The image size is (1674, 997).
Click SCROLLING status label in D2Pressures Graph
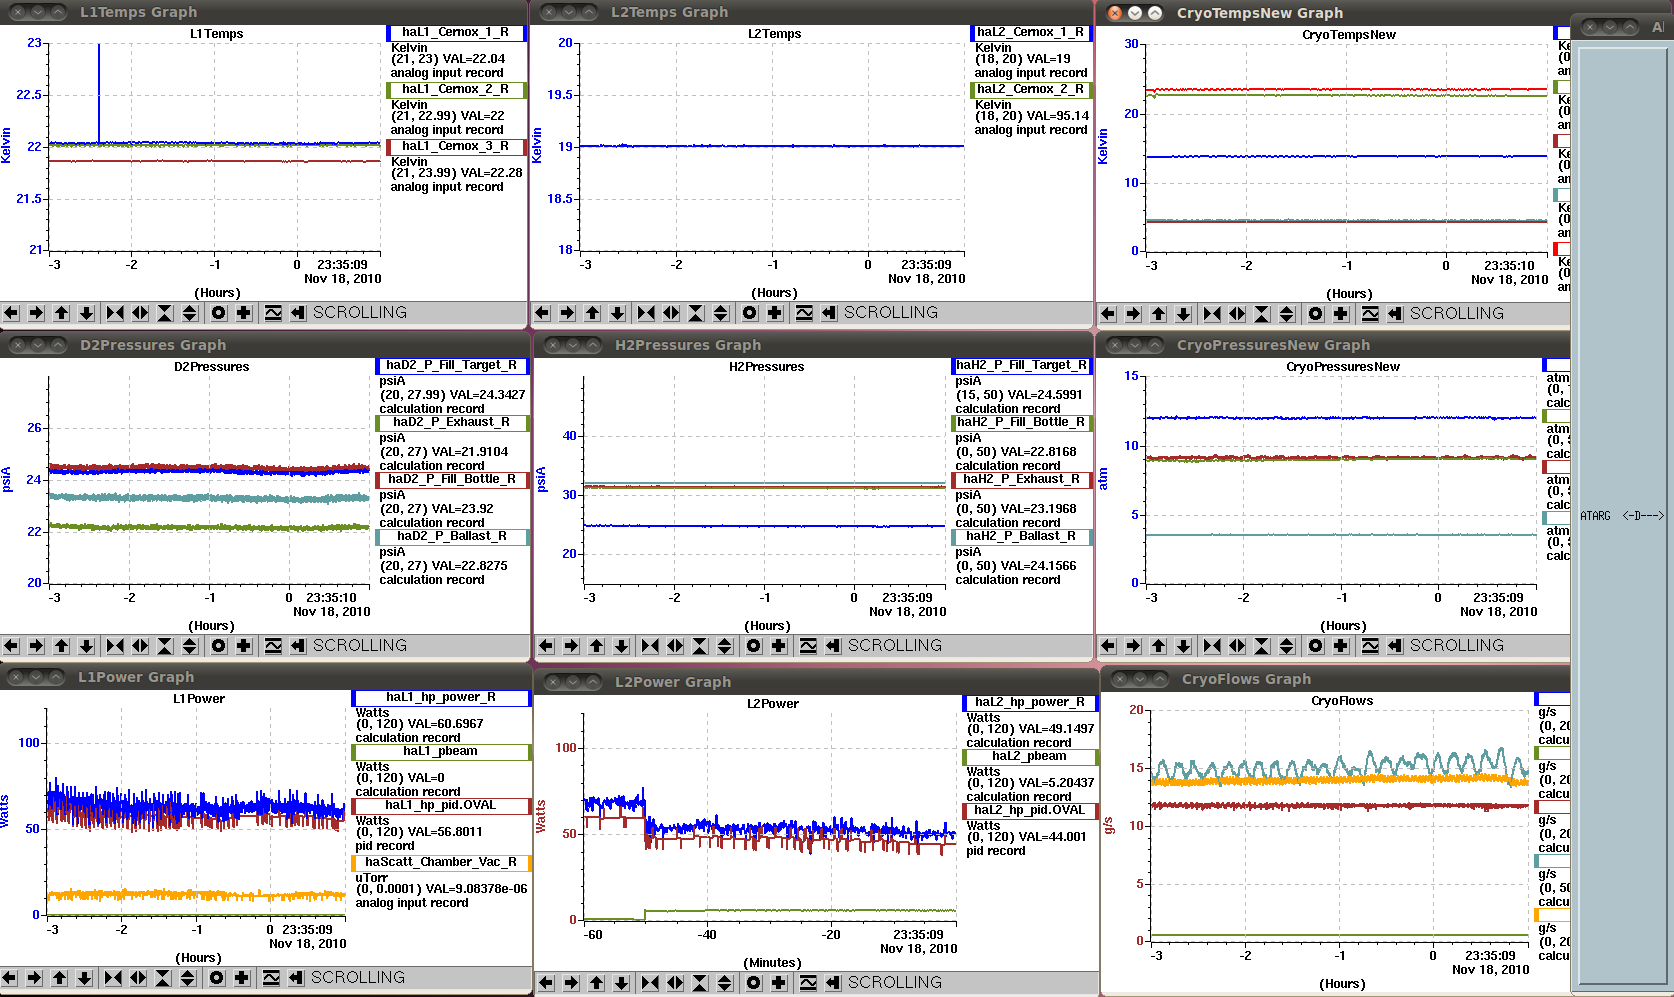360,646
